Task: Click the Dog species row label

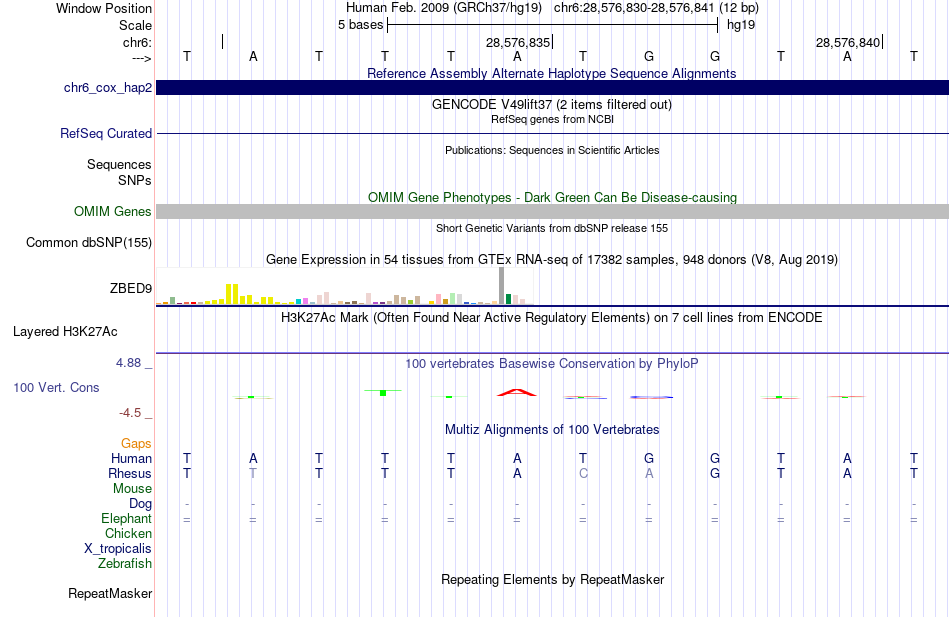Action: click(x=141, y=504)
